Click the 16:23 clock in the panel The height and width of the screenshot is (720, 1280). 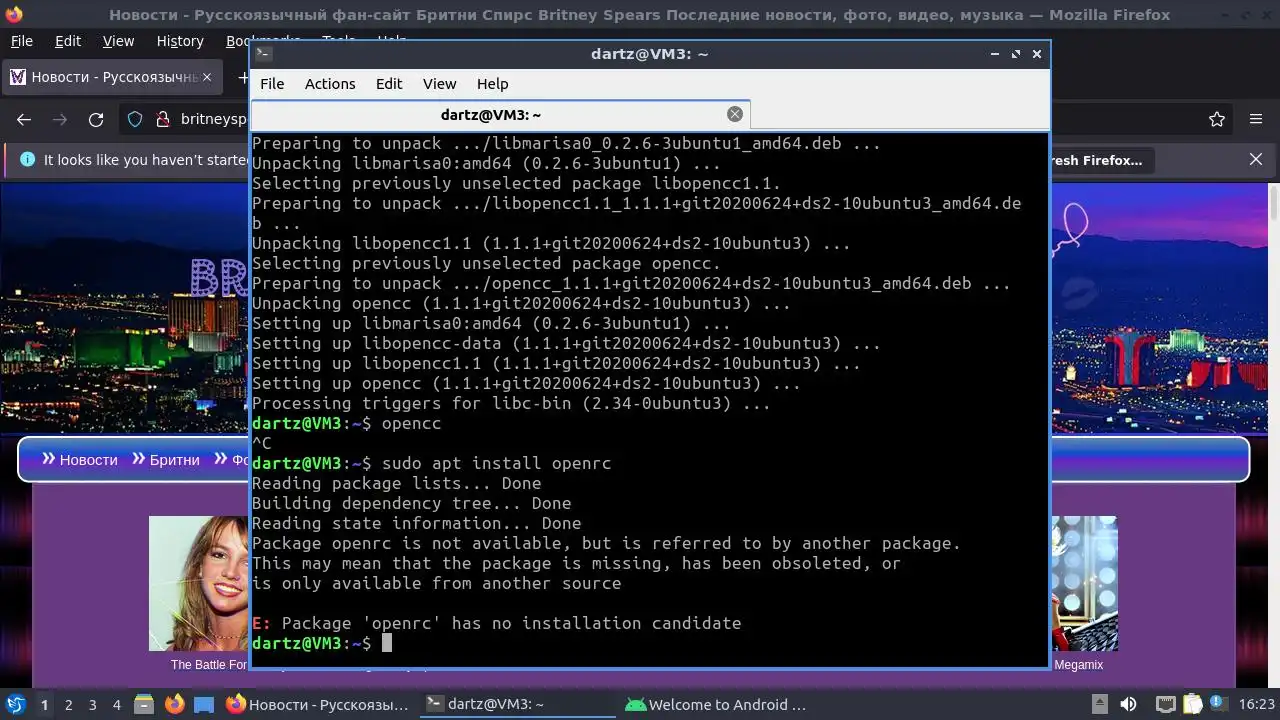pyautogui.click(x=1256, y=704)
